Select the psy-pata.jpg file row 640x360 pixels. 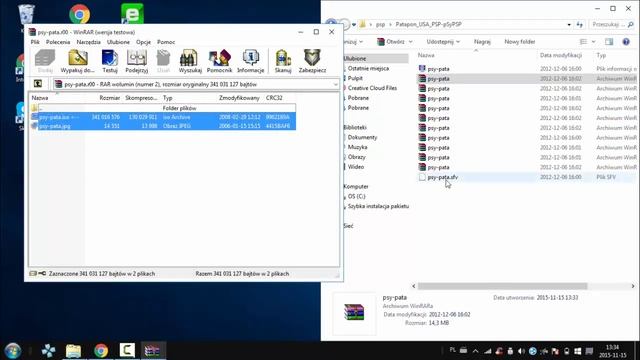pos(163,126)
